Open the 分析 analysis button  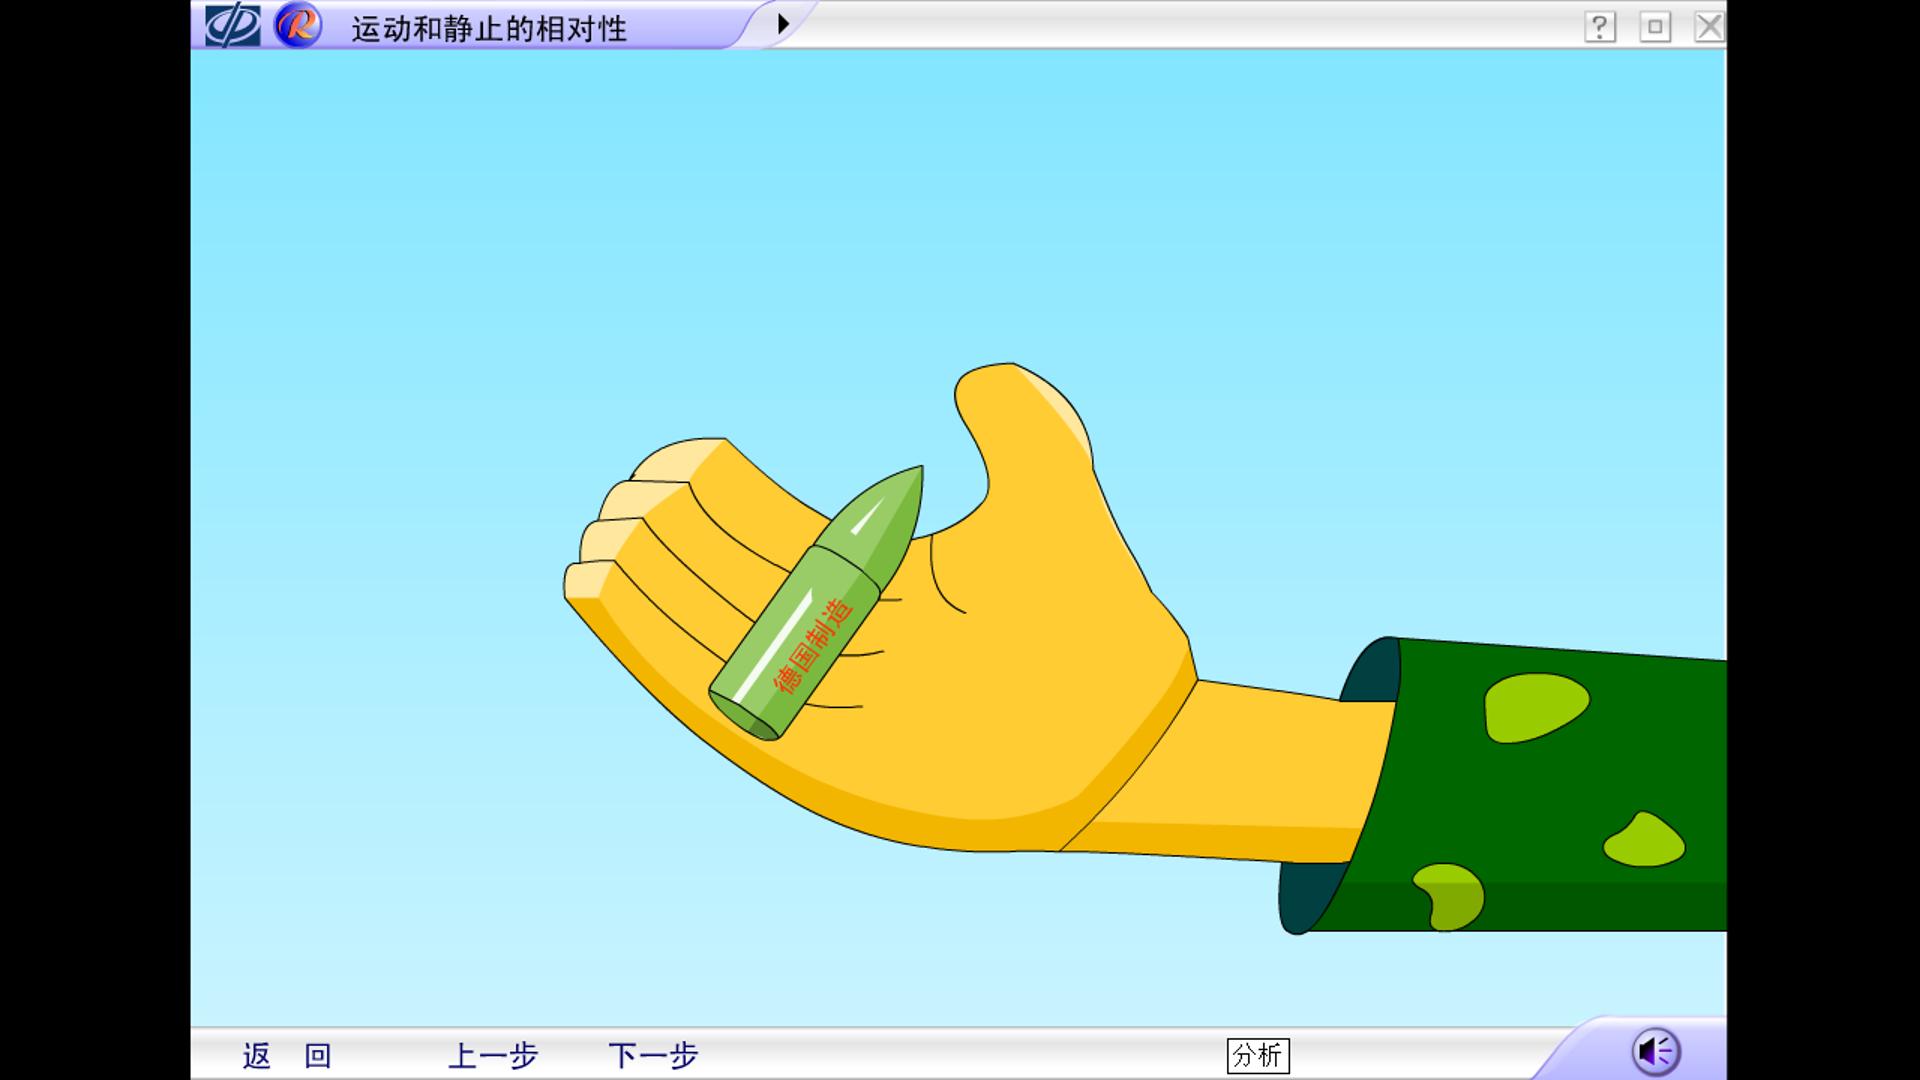coord(1258,1056)
